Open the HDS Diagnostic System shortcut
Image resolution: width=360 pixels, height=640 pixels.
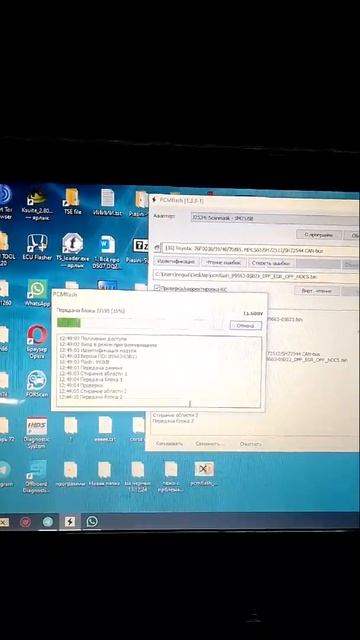click(x=37, y=433)
